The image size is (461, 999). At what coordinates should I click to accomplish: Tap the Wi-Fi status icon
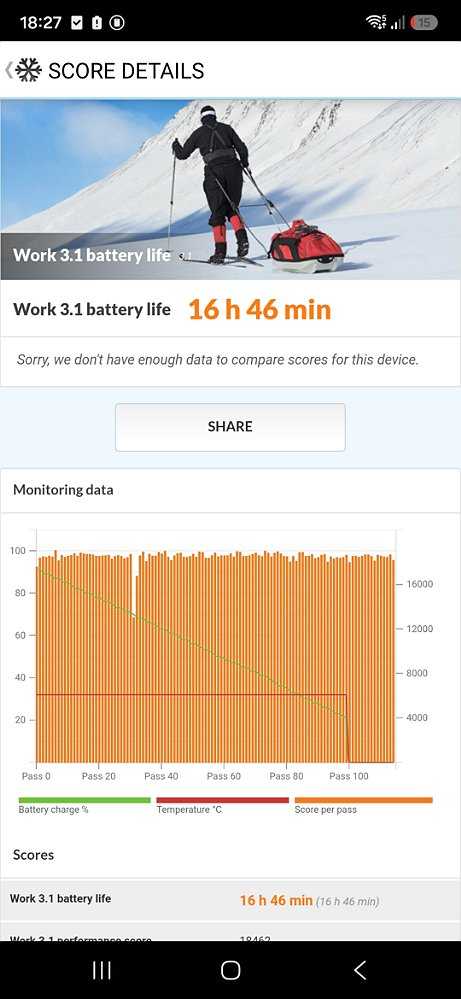[x=376, y=22]
